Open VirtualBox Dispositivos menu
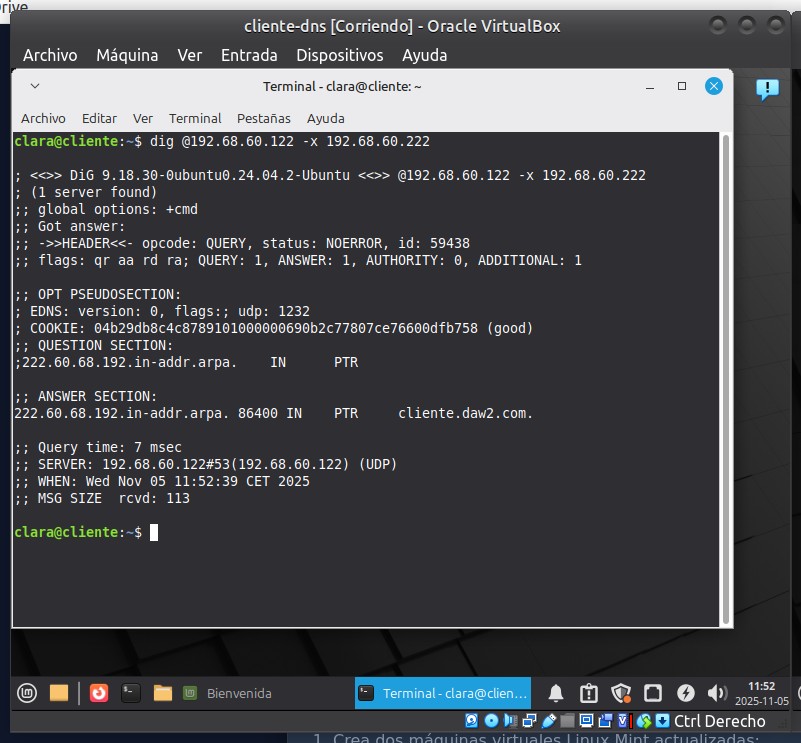This screenshot has width=801, height=743. pos(339,55)
